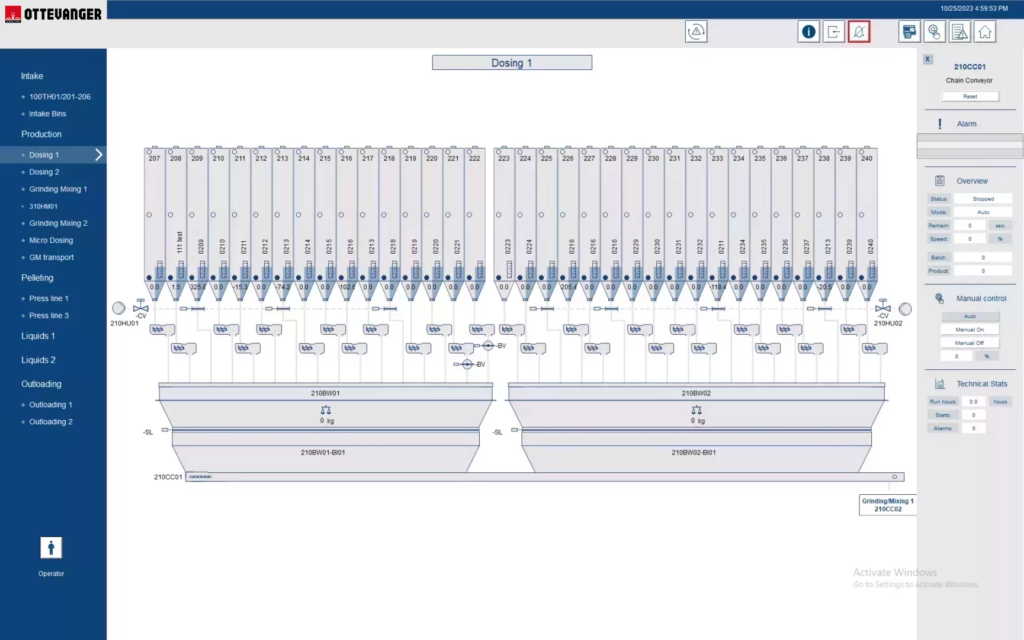The image size is (1024, 640).
Task: Click the logout door icon
Action: click(x=834, y=32)
